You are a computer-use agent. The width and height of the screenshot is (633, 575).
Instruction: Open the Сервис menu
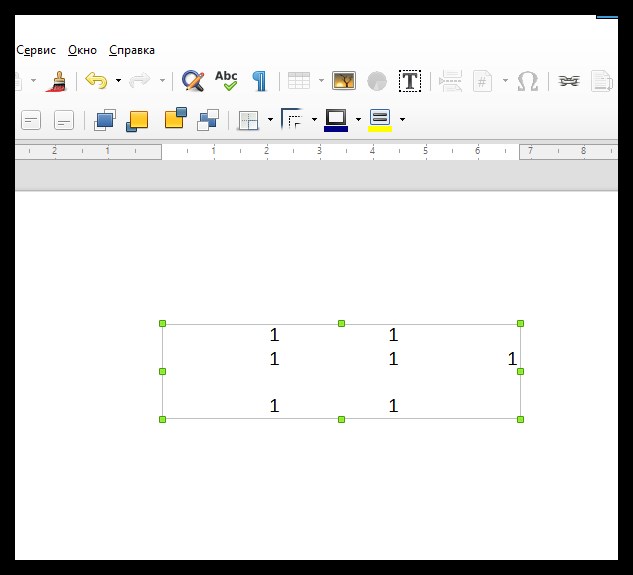(x=36, y=50)
